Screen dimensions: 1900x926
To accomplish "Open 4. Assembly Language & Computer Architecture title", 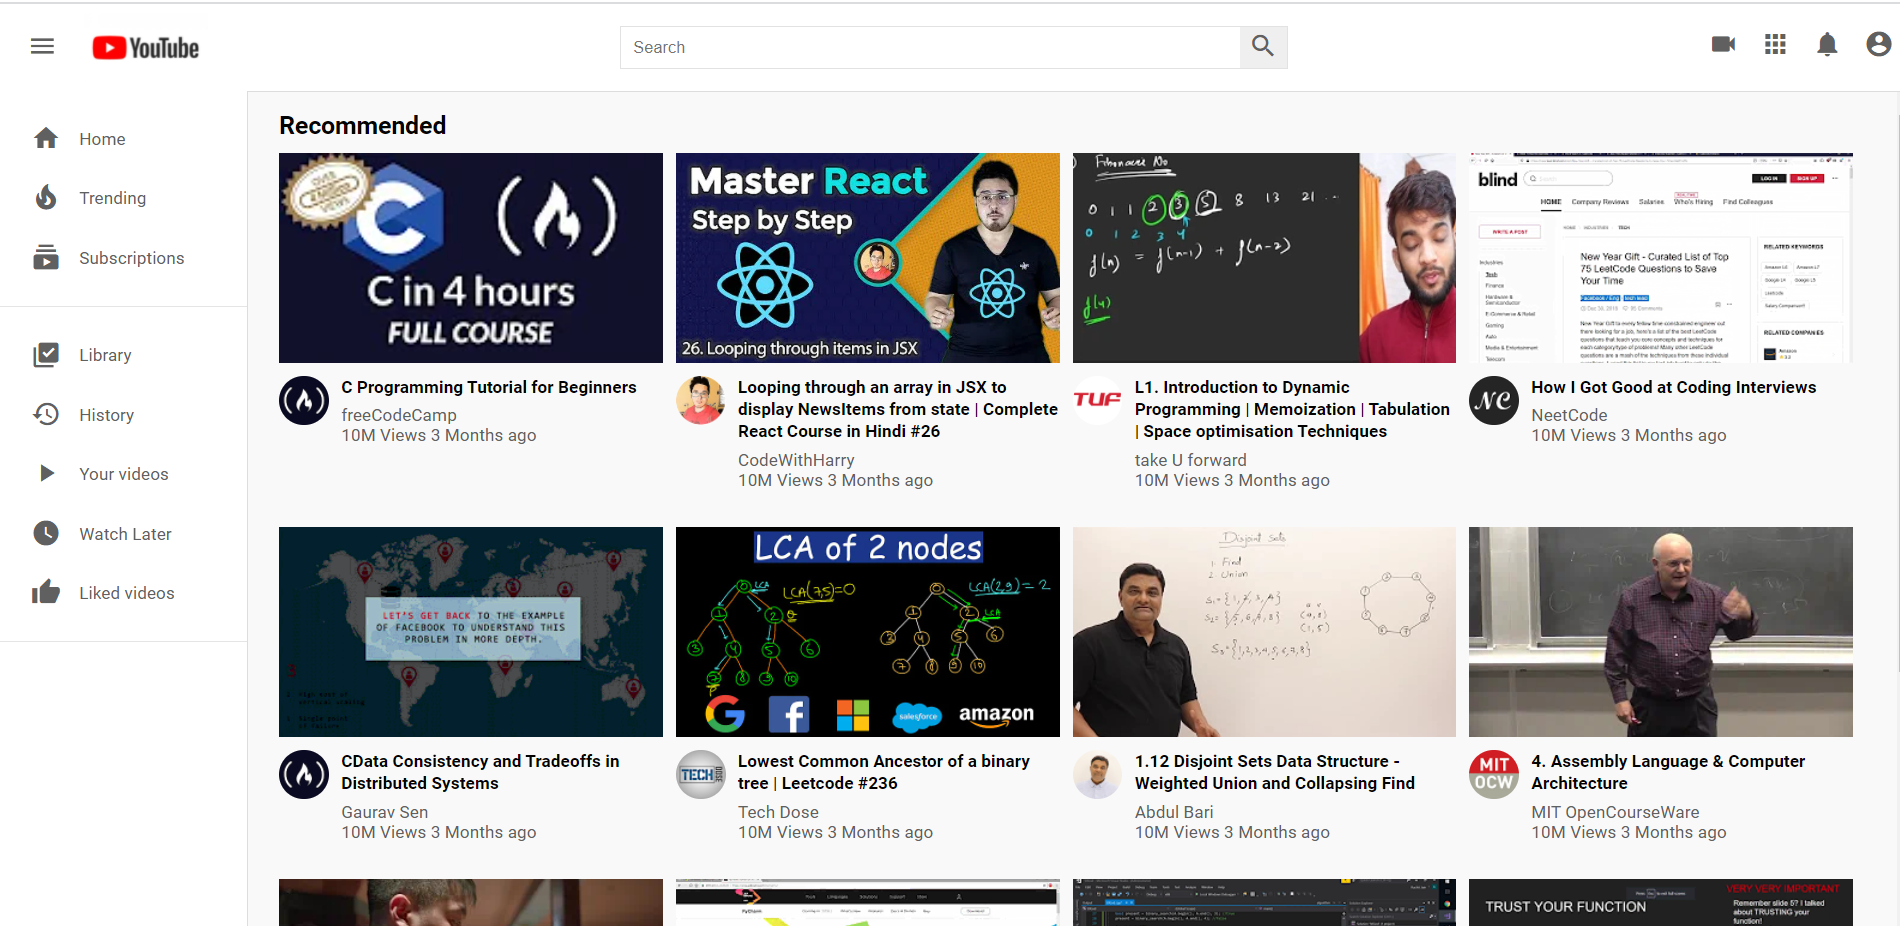I will (1668, 772).
